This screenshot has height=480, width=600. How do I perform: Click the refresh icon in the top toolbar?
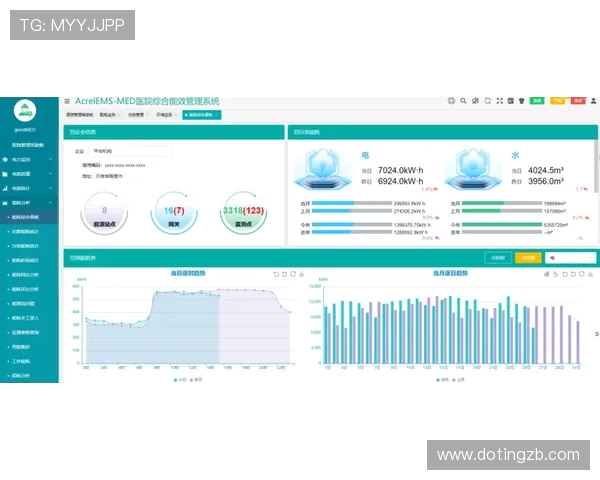487,101
